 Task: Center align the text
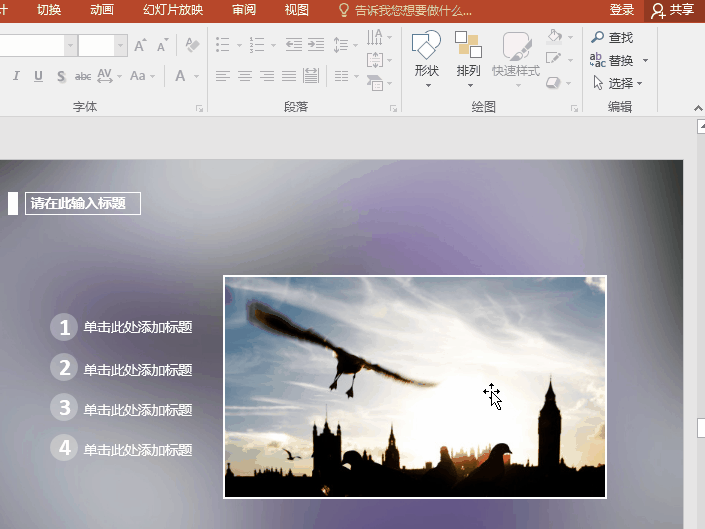pyautogui.click(x=245, y=76)
